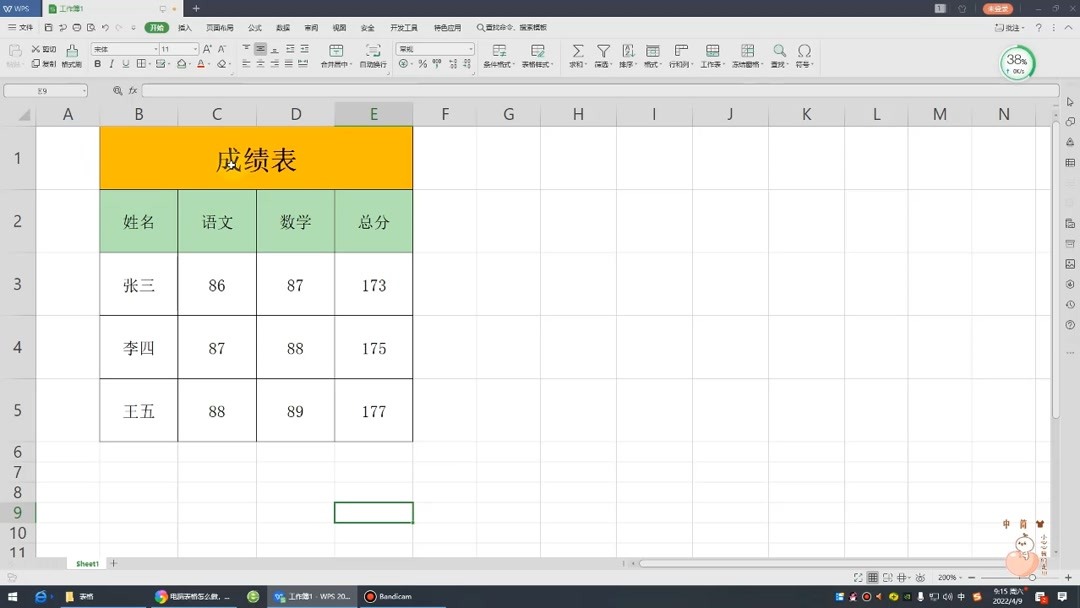
Task: Expand the font color dropdown arrow
Action: point(209,62)
